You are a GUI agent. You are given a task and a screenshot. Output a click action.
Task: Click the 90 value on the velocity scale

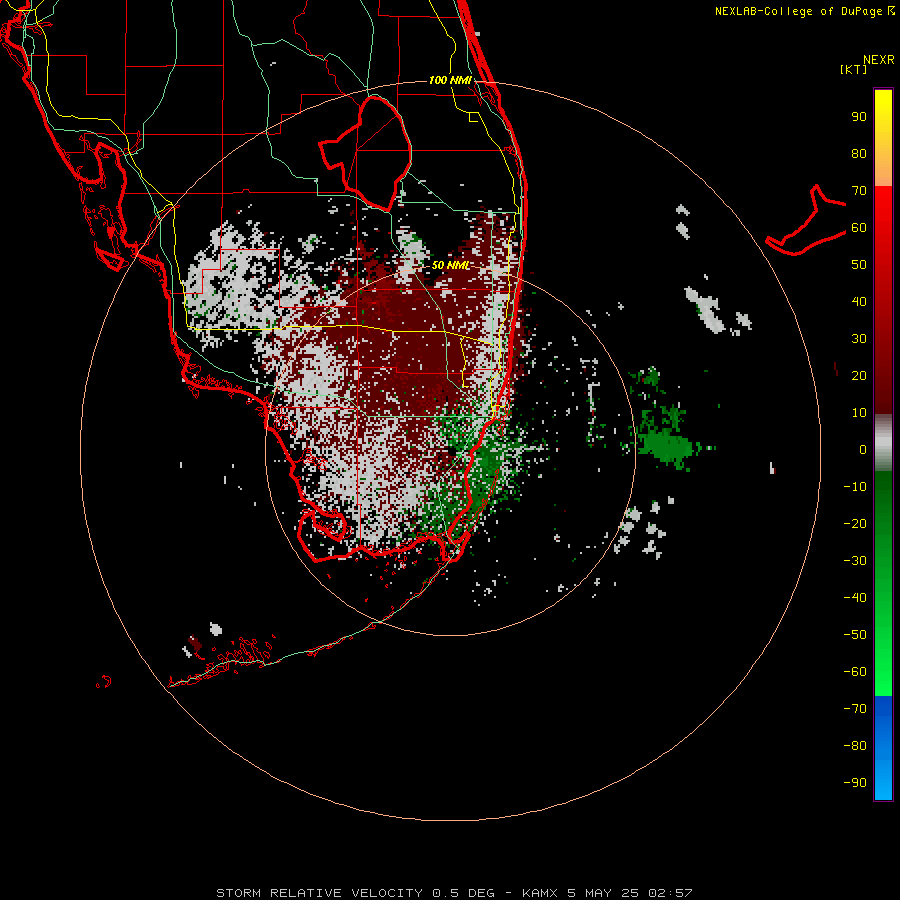click(859, 117)
